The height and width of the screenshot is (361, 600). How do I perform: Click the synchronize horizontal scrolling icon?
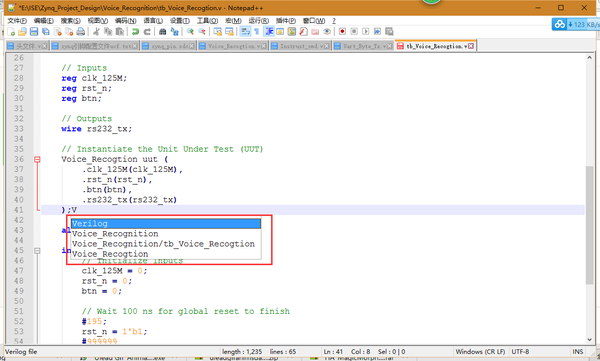[x=229, y=32]
